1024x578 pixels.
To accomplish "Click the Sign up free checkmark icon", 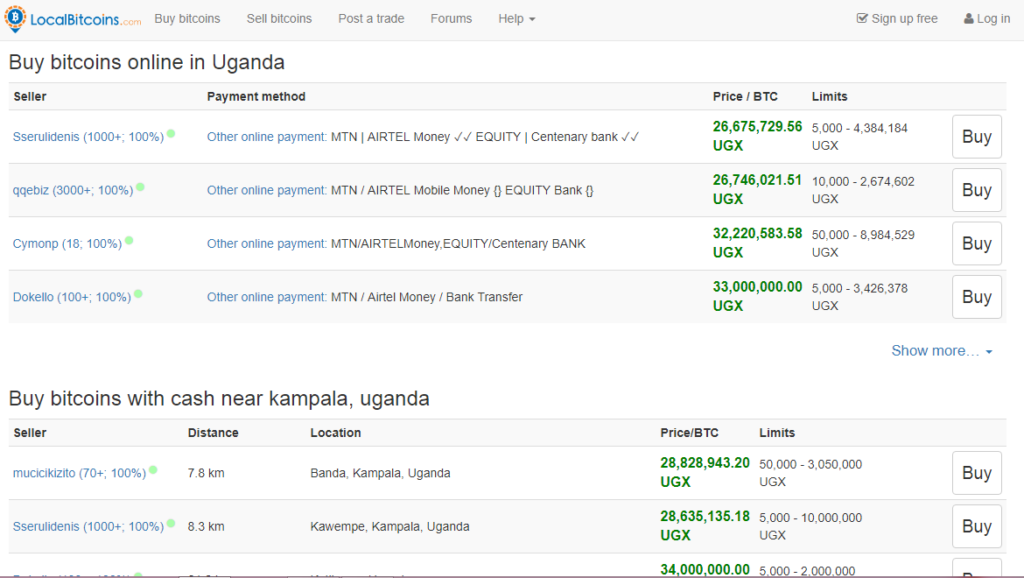I will [862, 18].
